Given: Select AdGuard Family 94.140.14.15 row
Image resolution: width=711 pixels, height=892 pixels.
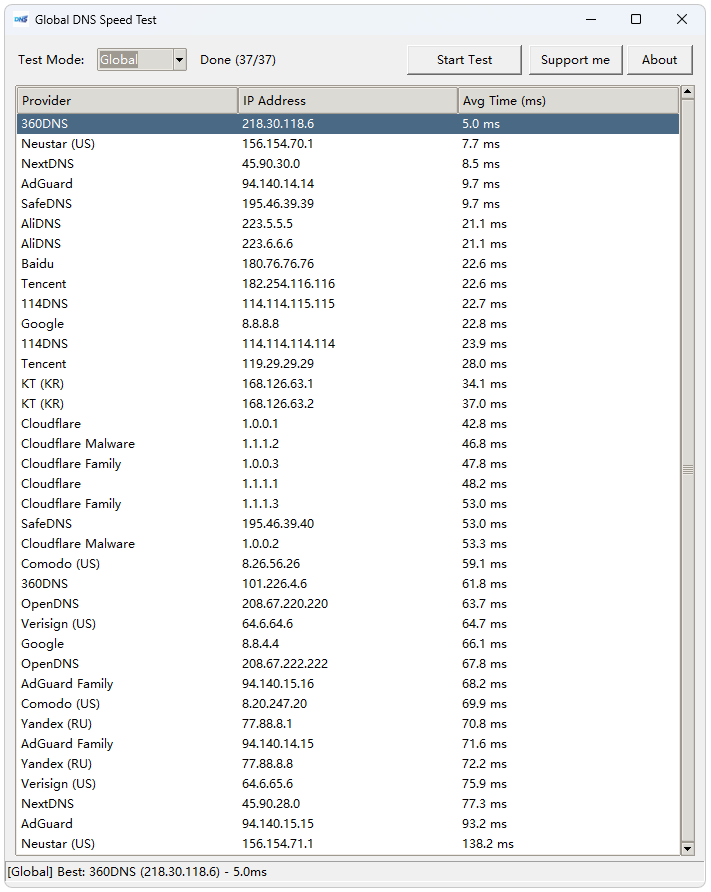Looking at the screenshot, I should 348,744.
